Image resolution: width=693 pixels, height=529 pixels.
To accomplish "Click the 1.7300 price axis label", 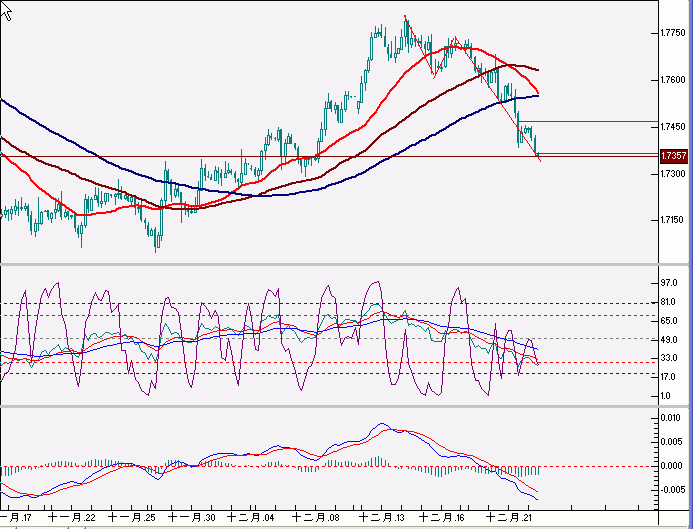I will click(x=674, y=174).
